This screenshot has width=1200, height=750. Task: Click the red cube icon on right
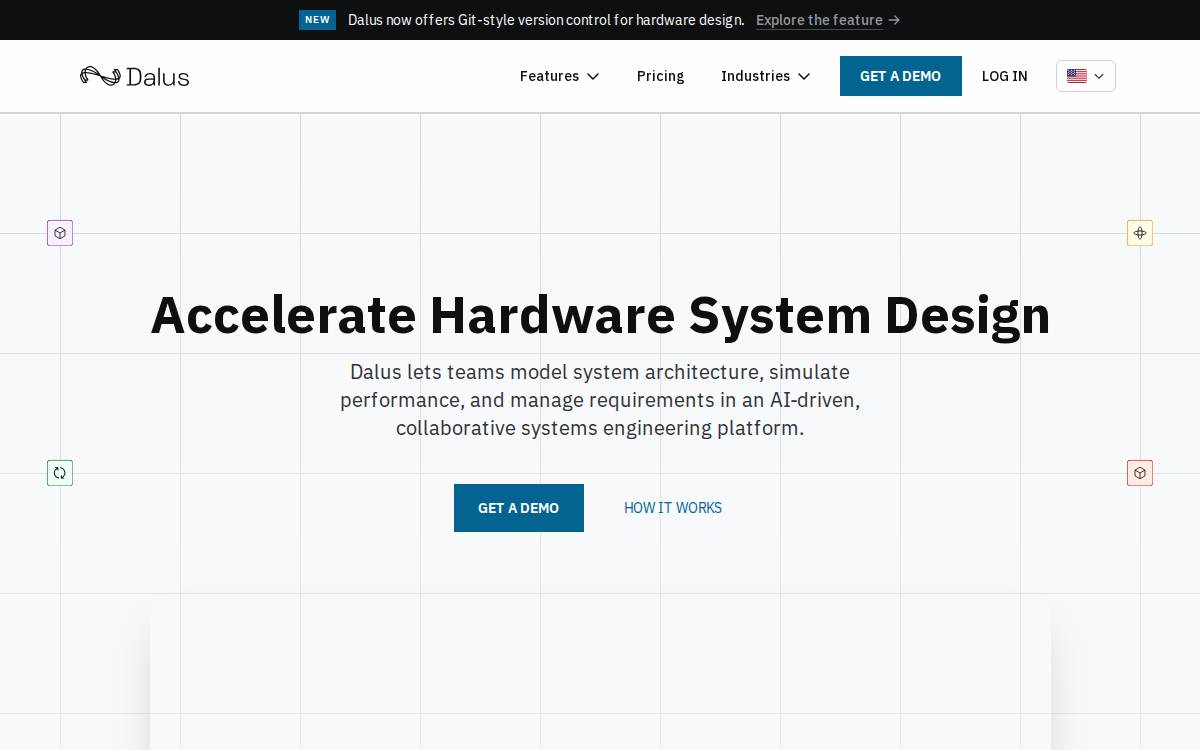tap(1140, 473)
